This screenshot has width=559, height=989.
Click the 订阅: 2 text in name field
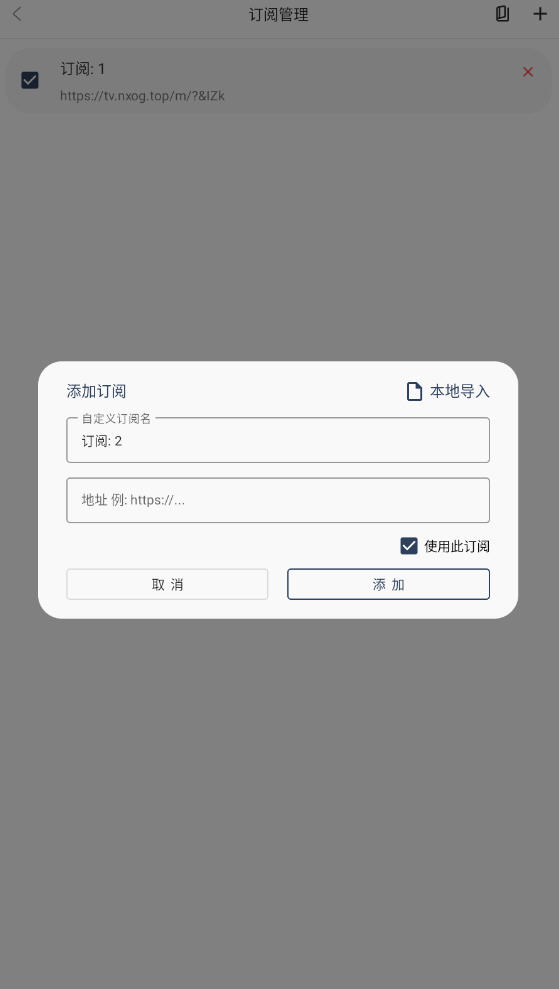click(102, 441)
